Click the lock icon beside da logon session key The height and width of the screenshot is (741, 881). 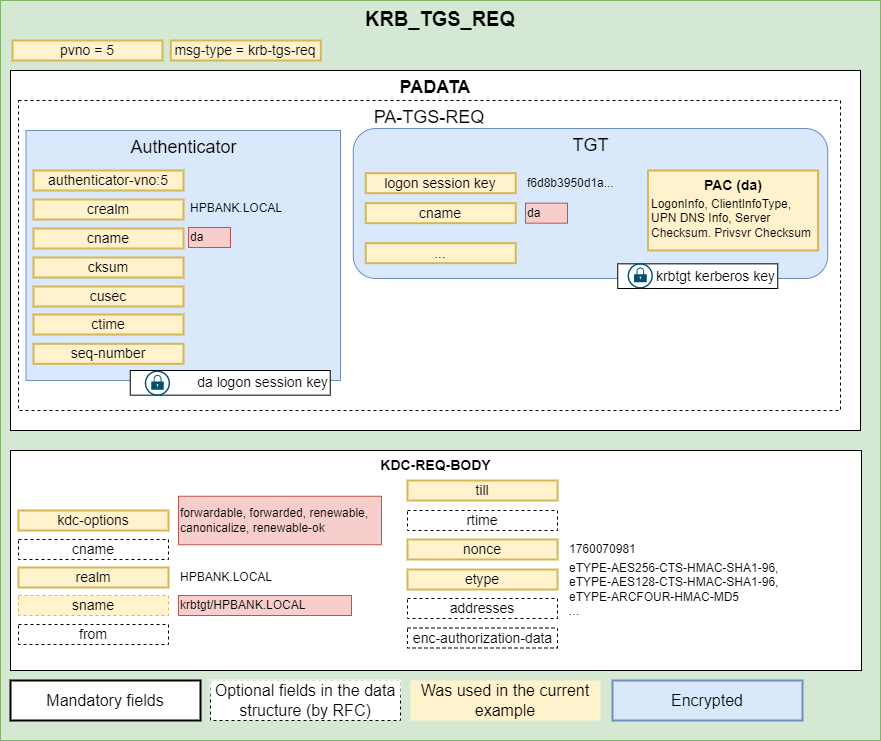tap(156, 382)
